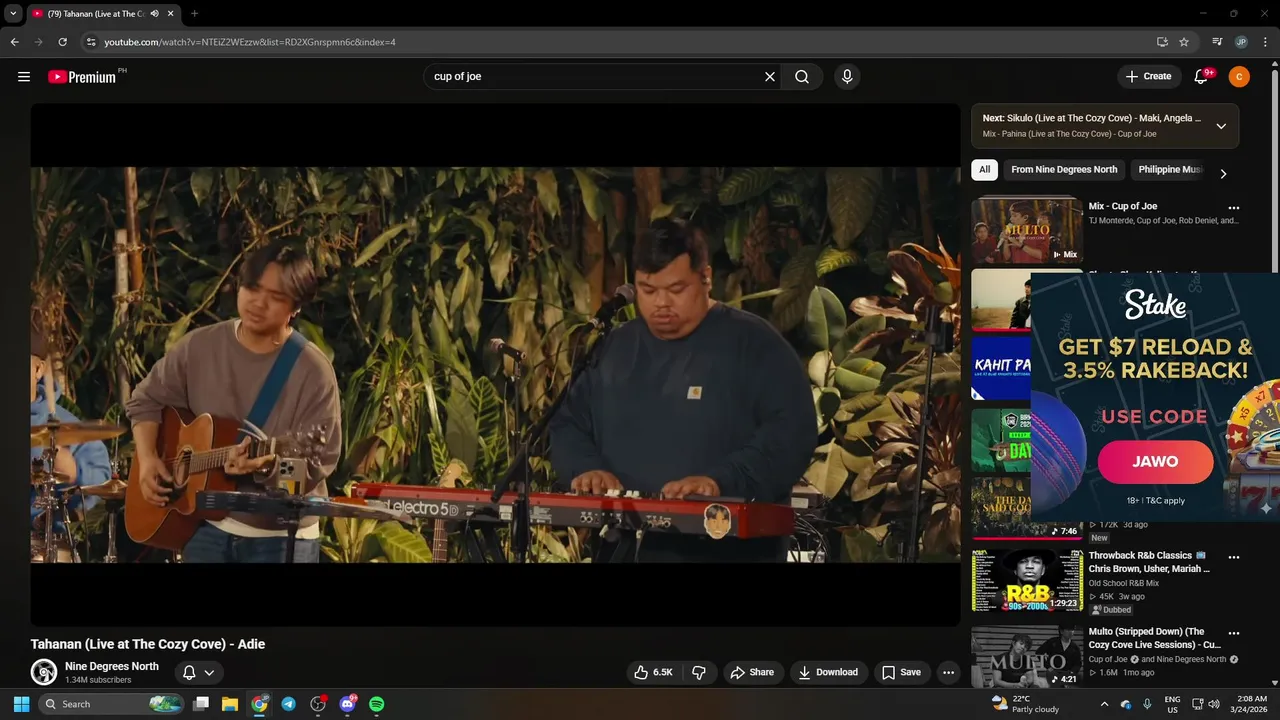Mute tab via speaker icon
1280x720 pixels.
pos(154,14)
